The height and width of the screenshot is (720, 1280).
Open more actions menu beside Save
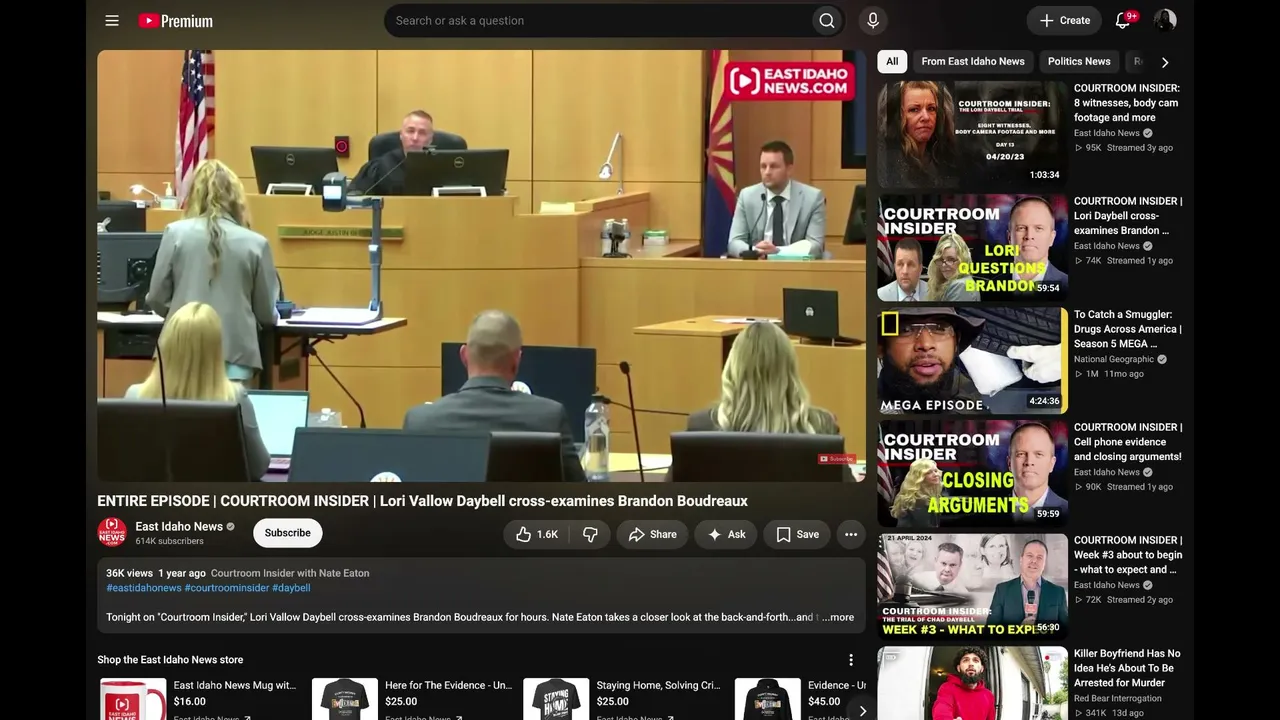(x=851, y=534)
